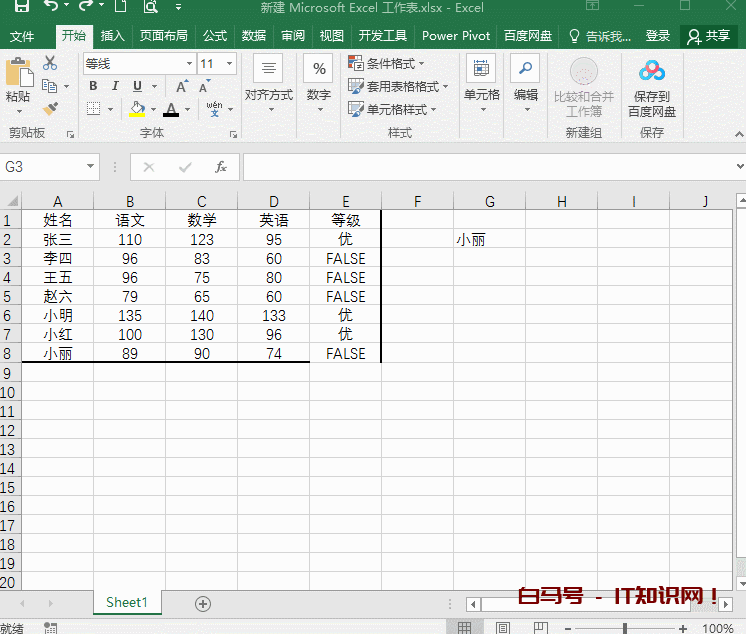Toggle underline formatting
Image resolution: width=746 pixels, height=634 pixels.
[137, 86]
